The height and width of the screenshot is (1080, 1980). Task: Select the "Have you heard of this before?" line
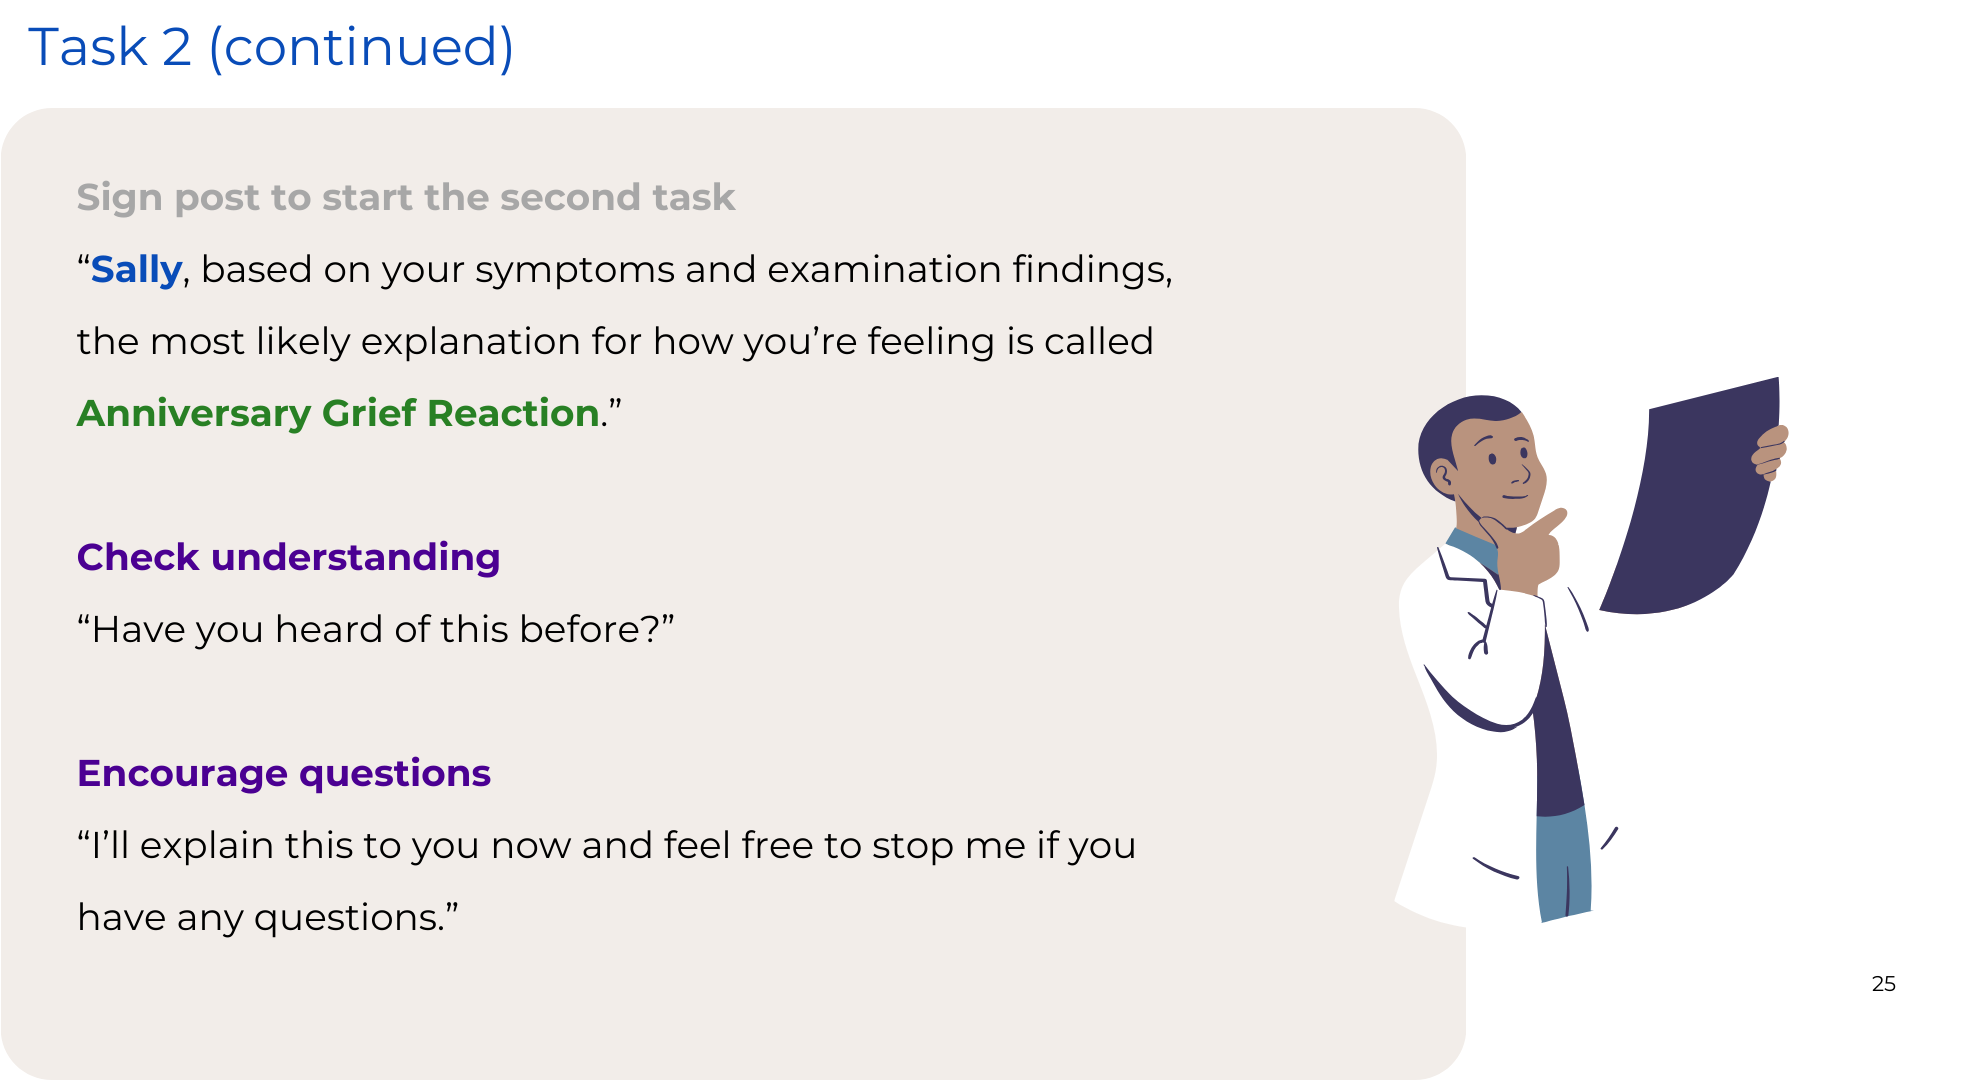click(375, 629)
